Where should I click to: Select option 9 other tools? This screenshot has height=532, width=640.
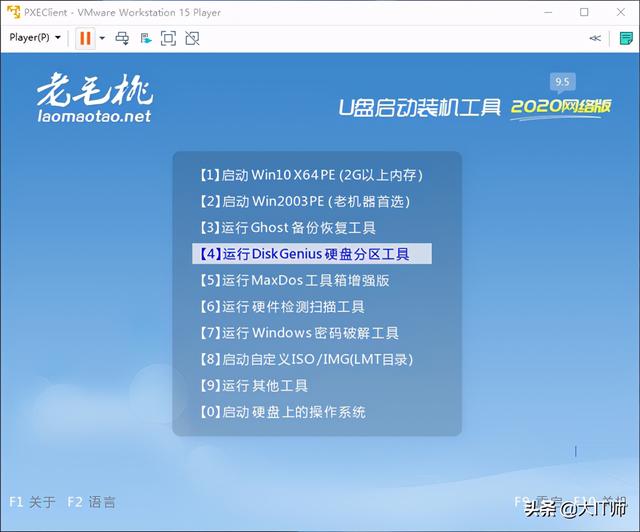click(x=311, y=385)
